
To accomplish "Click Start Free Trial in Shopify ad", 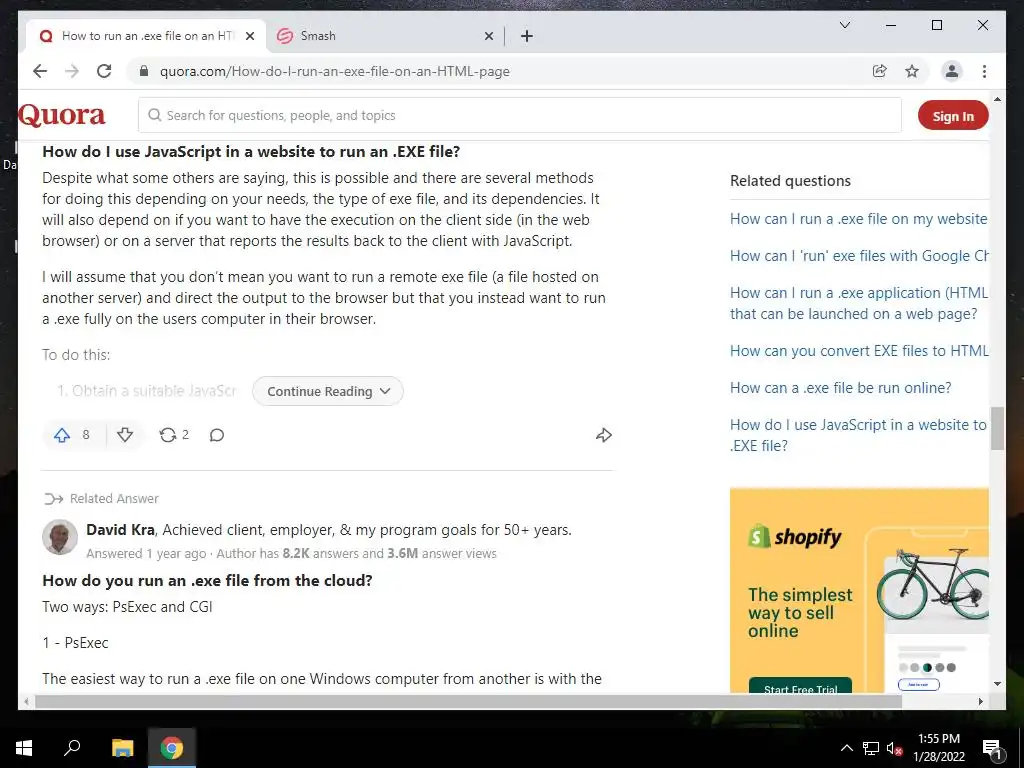I will (x=800, y=687).
